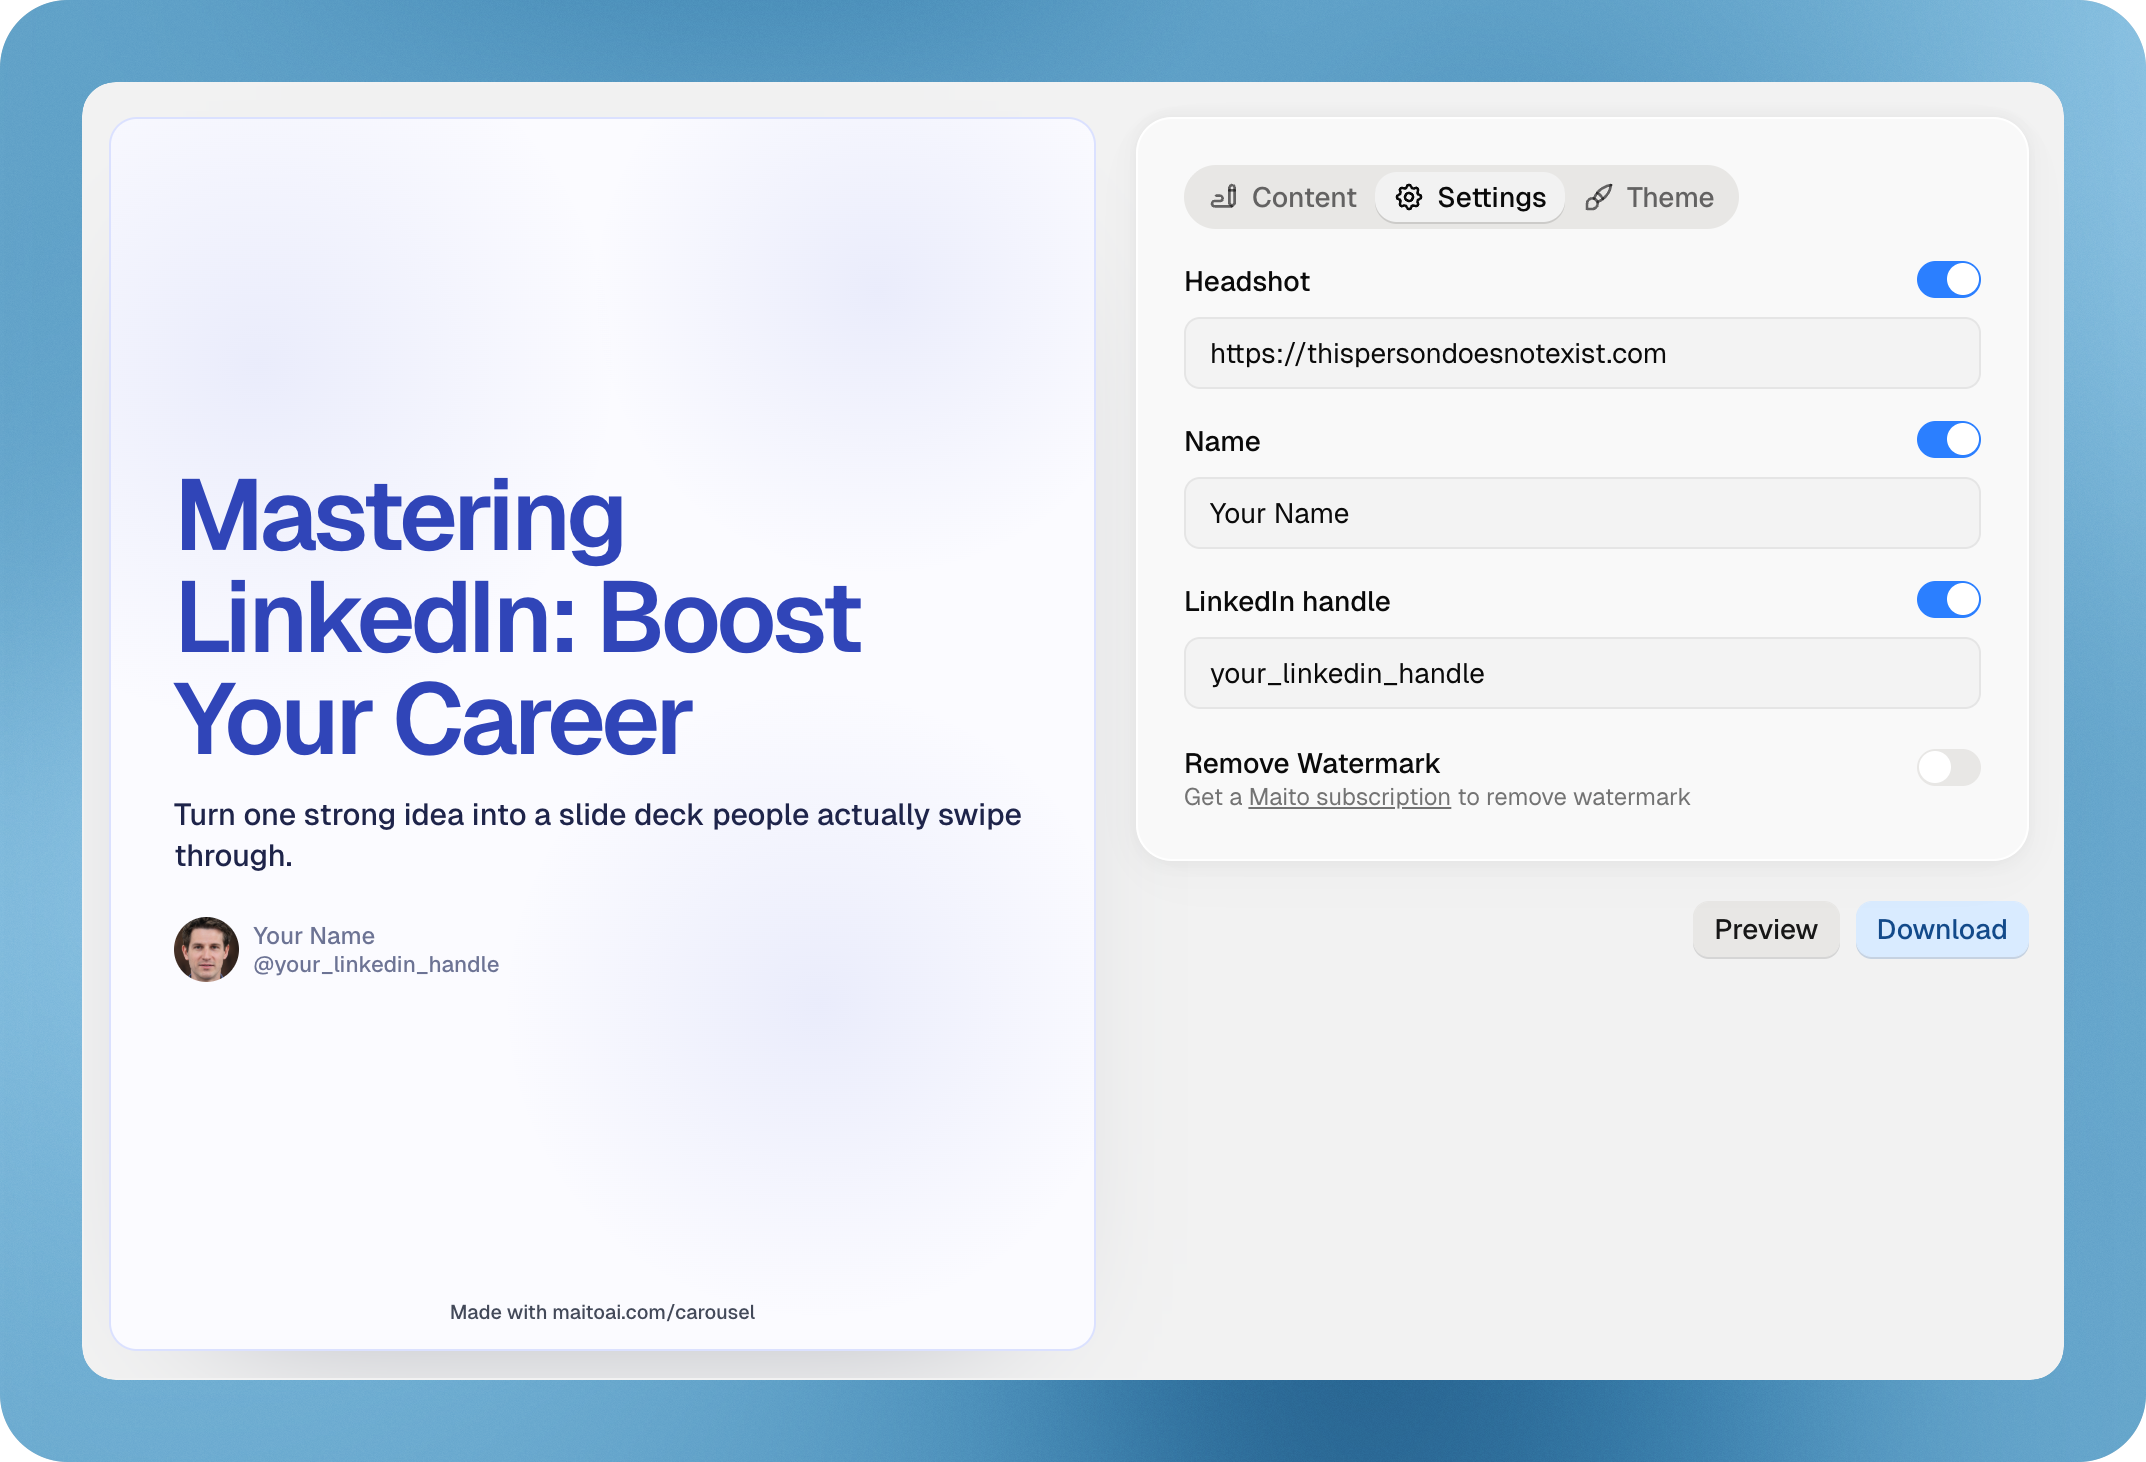Switch to the Content tab

(x=1303, y=197)
